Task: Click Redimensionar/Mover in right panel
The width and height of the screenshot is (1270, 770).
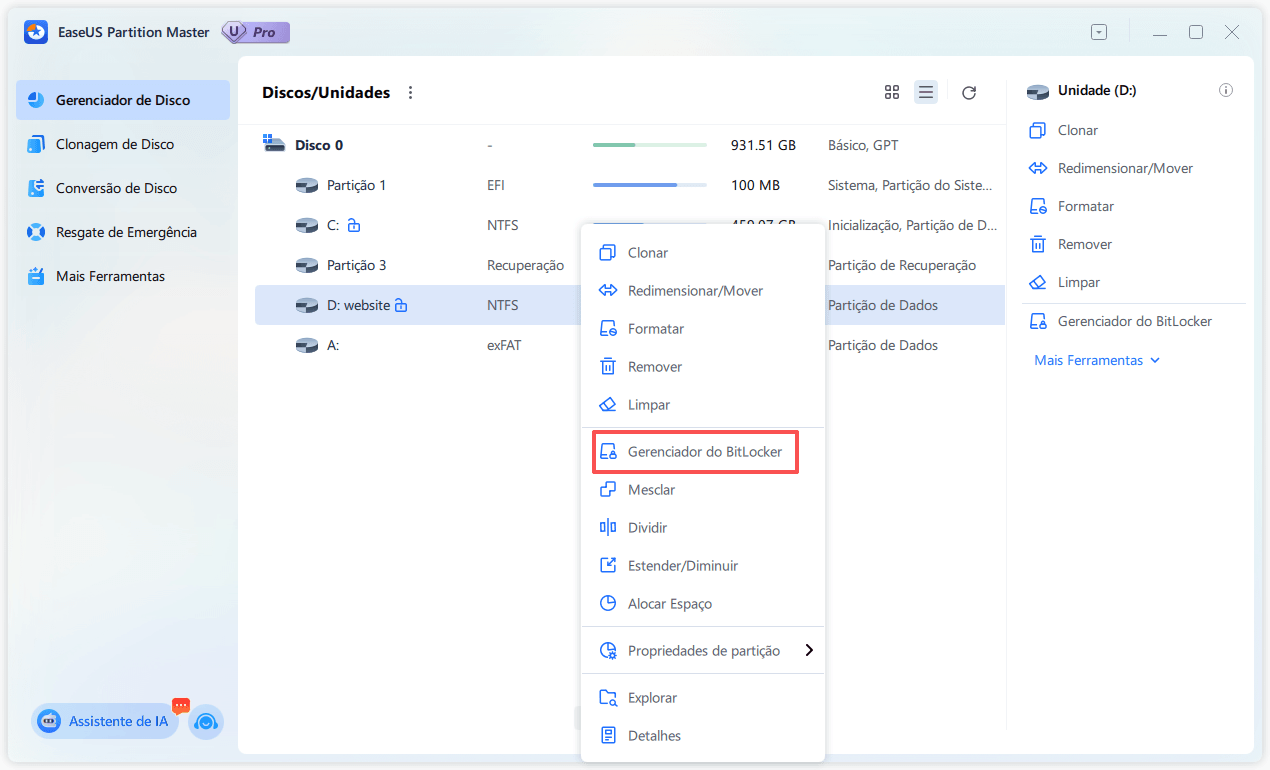Action: (1111, 168)
